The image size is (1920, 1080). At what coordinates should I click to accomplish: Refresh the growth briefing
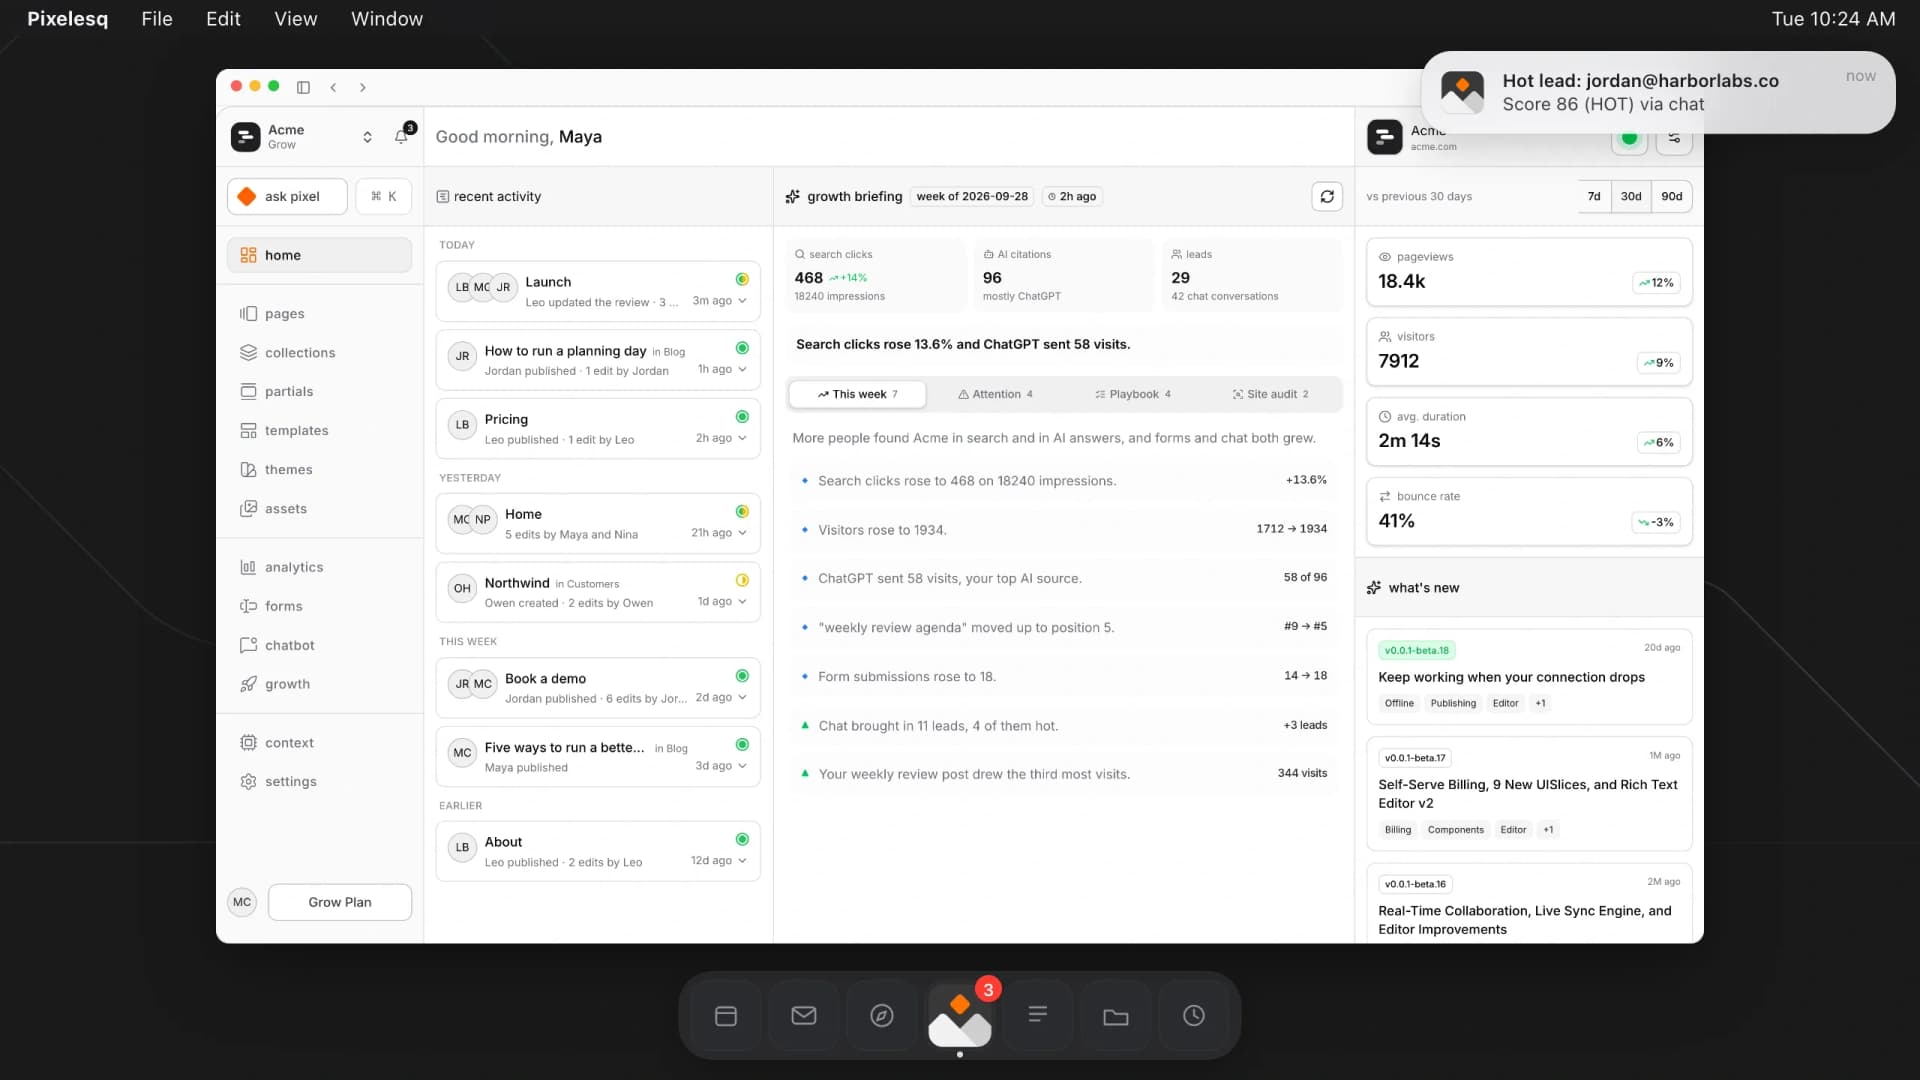click(x=1327, y=196)
